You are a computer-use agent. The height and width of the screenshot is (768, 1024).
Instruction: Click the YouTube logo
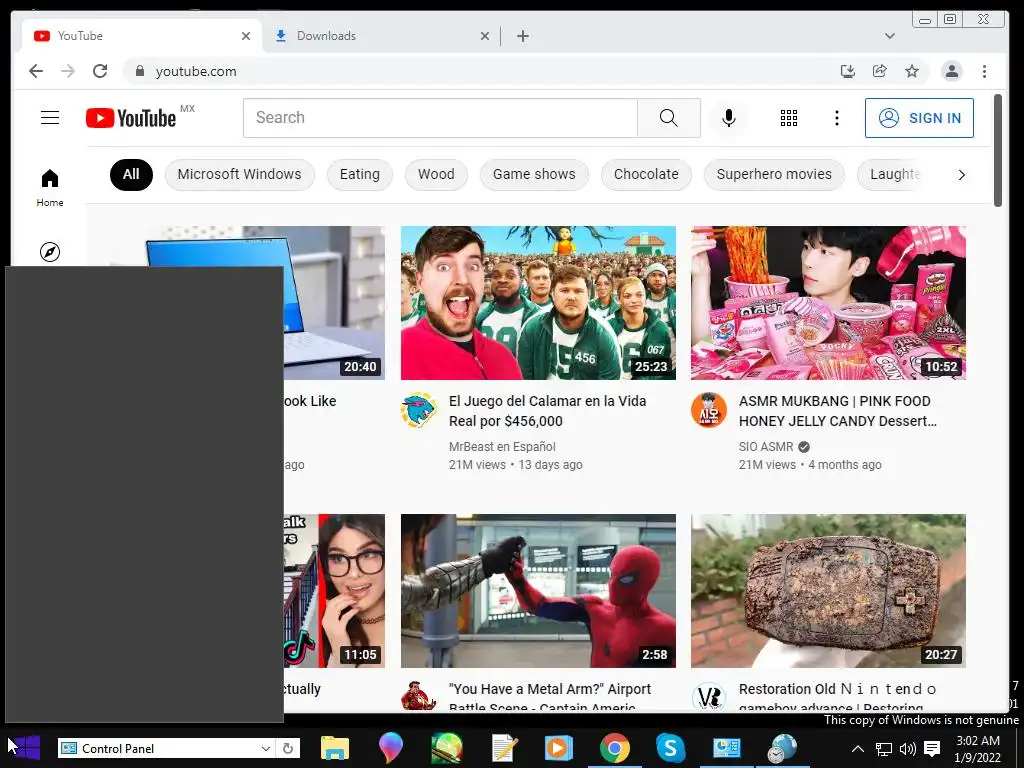pos(131,118)
